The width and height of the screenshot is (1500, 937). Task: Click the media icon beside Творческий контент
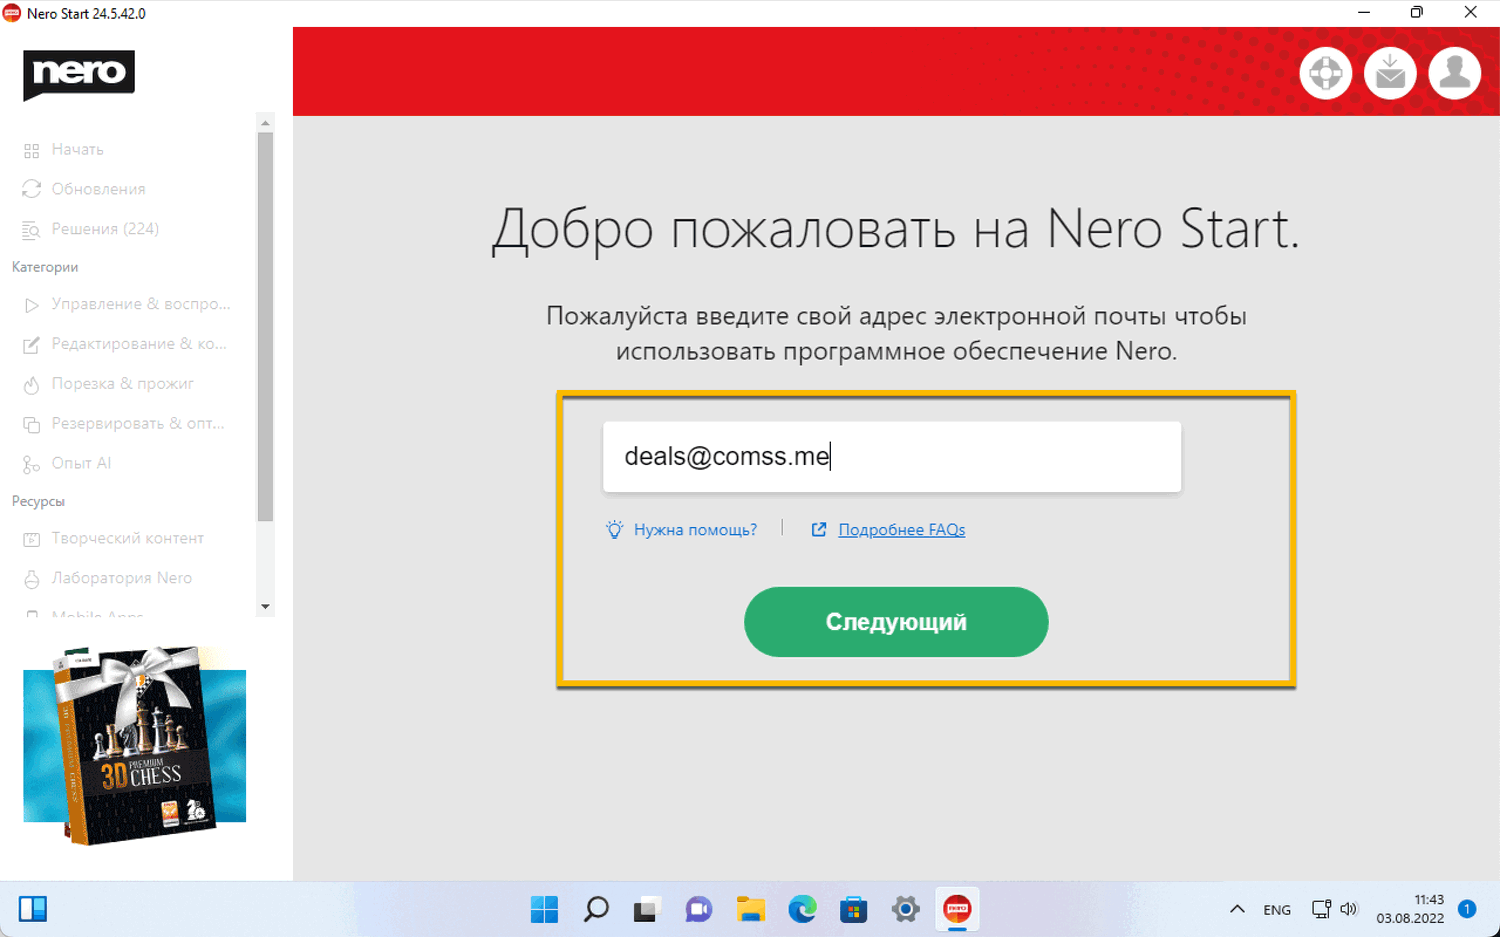pos(31,539)
